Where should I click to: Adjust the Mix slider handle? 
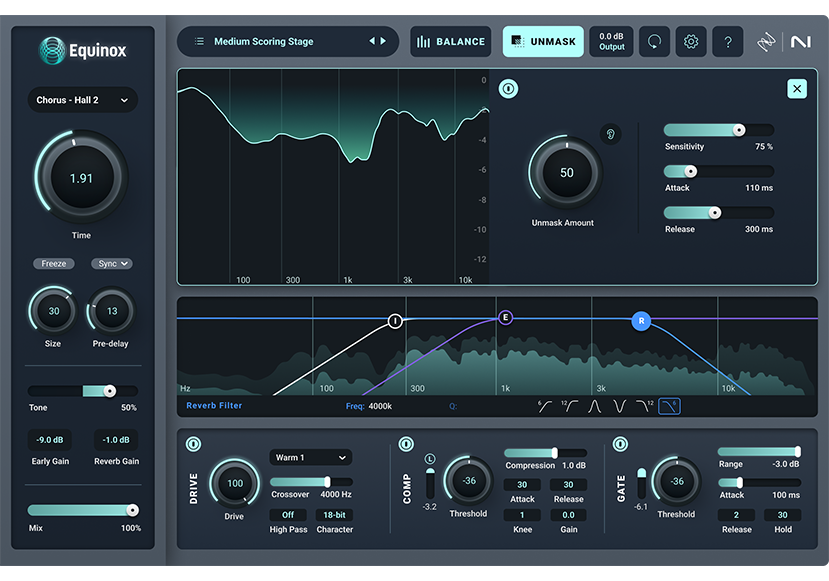[x=133, y=510]
